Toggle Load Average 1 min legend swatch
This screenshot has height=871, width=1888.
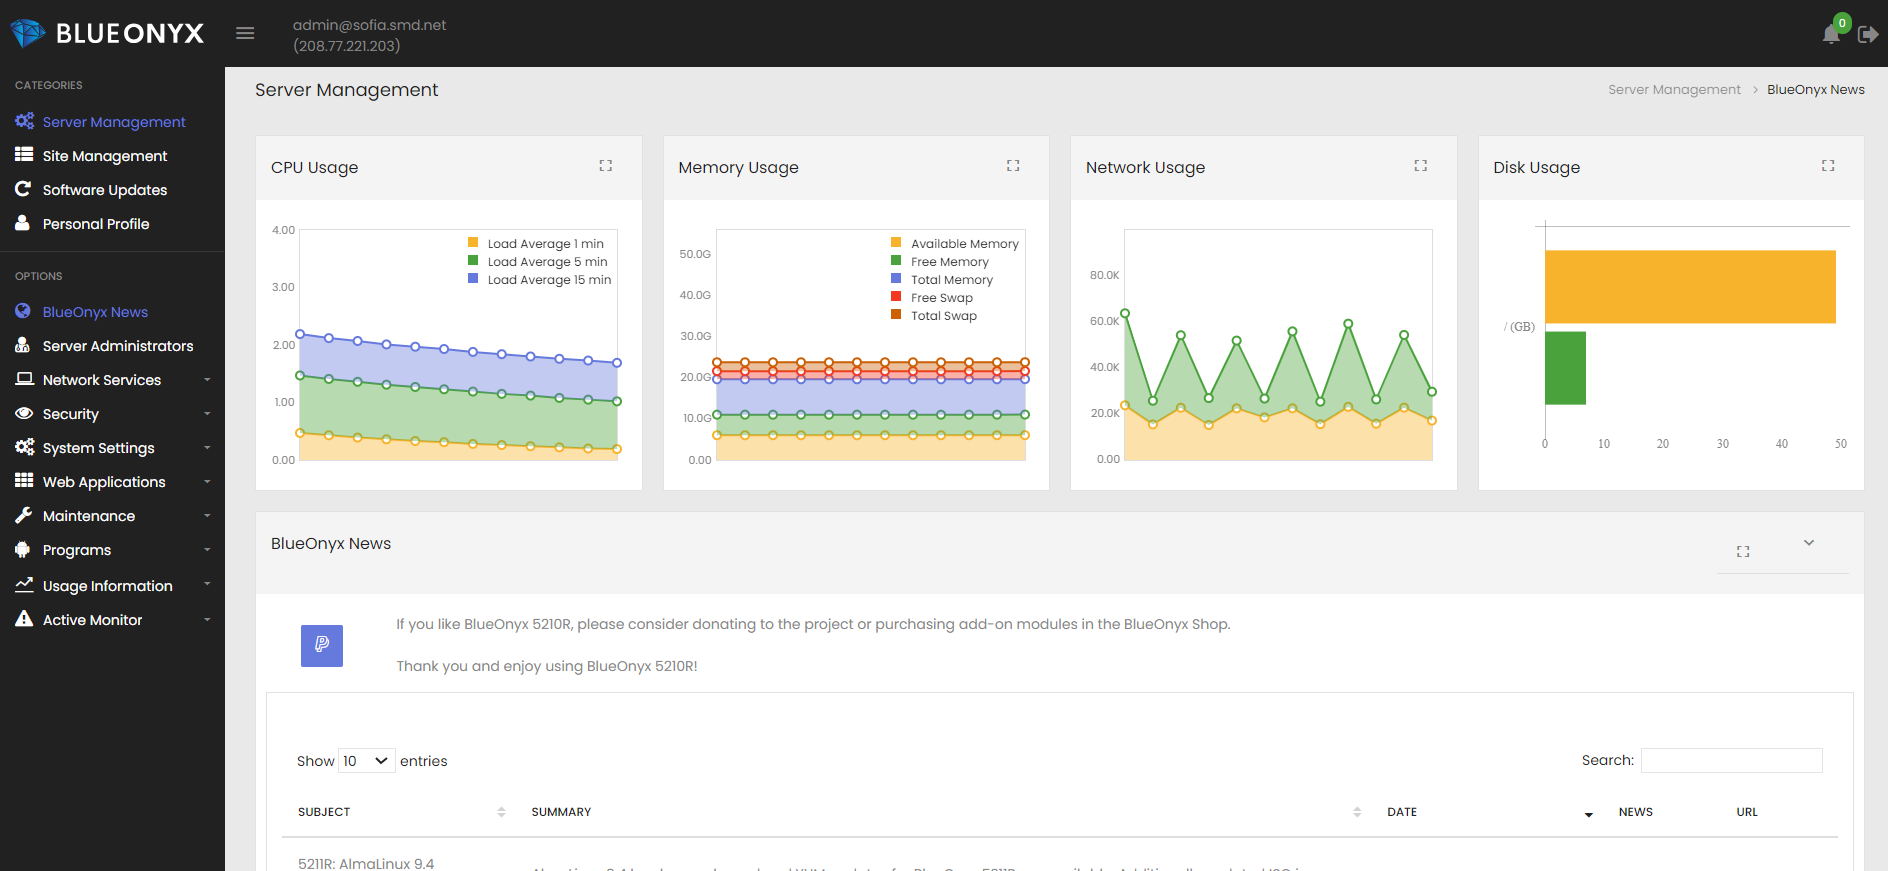473,243
